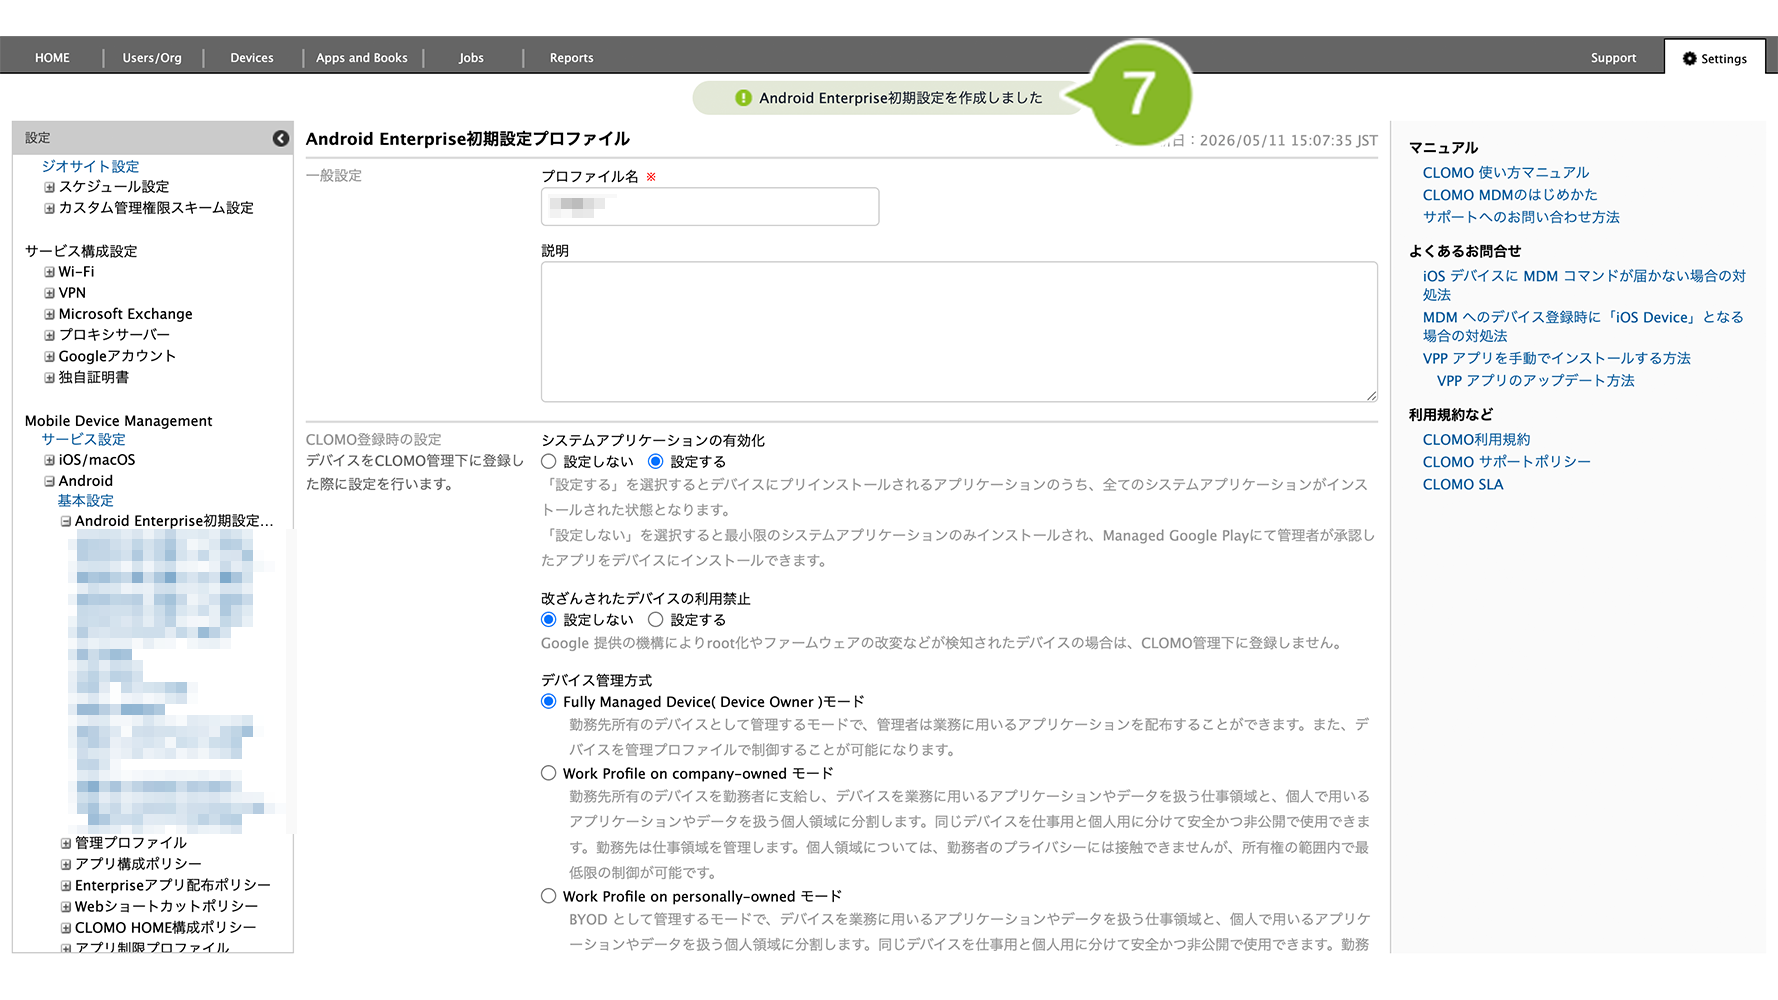1778x1000 pixels.
Task: Open the Jobs tab
Action: pyautogui.click(x=471, y=58)
